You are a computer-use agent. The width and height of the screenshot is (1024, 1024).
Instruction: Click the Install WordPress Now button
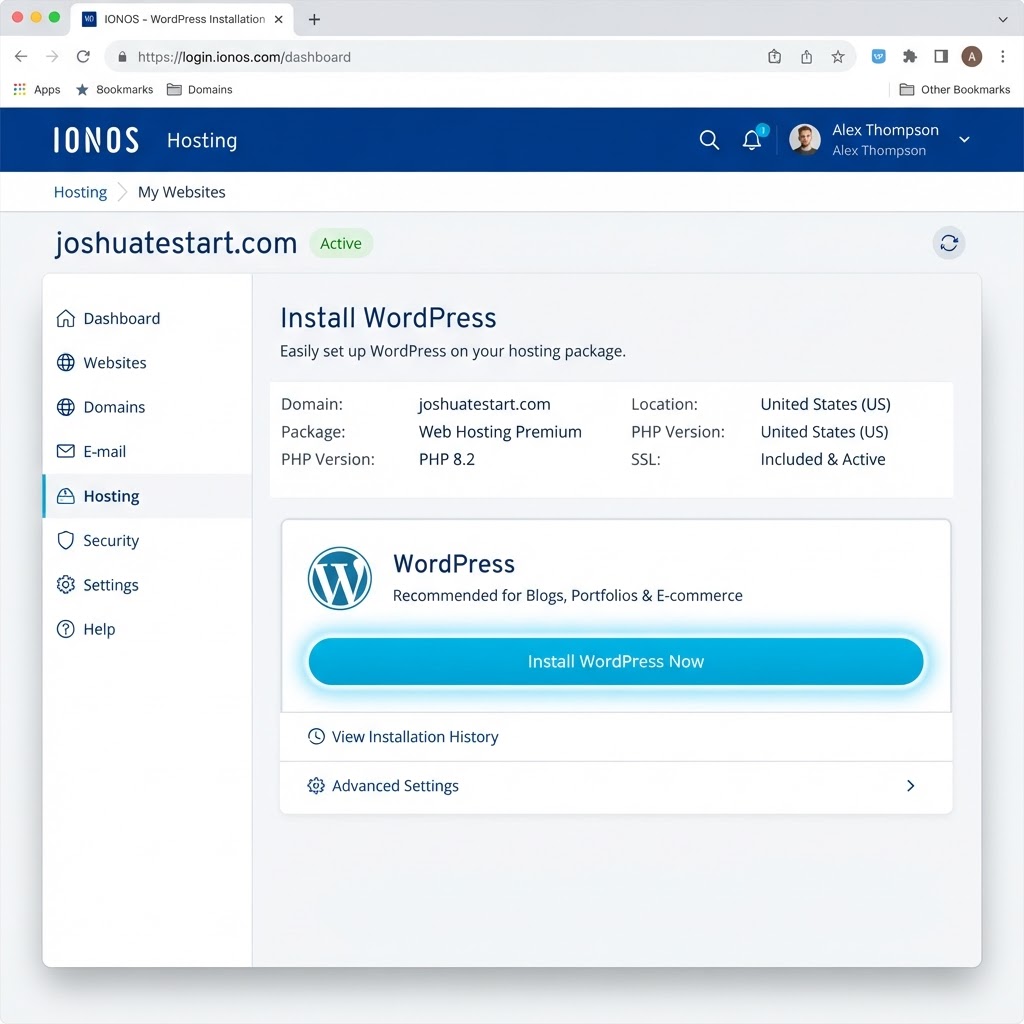click(x=616, y=662)
